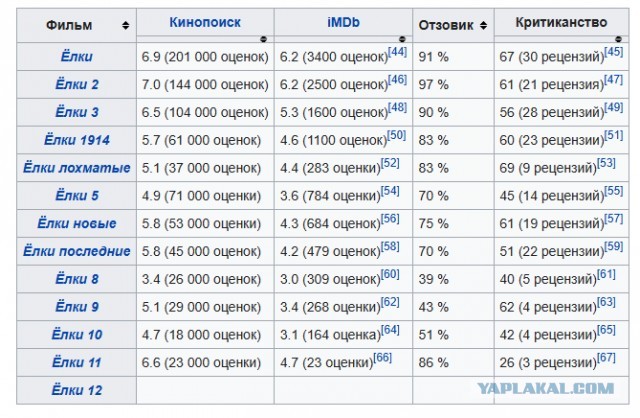The image size is (640, 418).
Task: Click the Кинопоиск column sort arrows
Action: coord(263,39)
